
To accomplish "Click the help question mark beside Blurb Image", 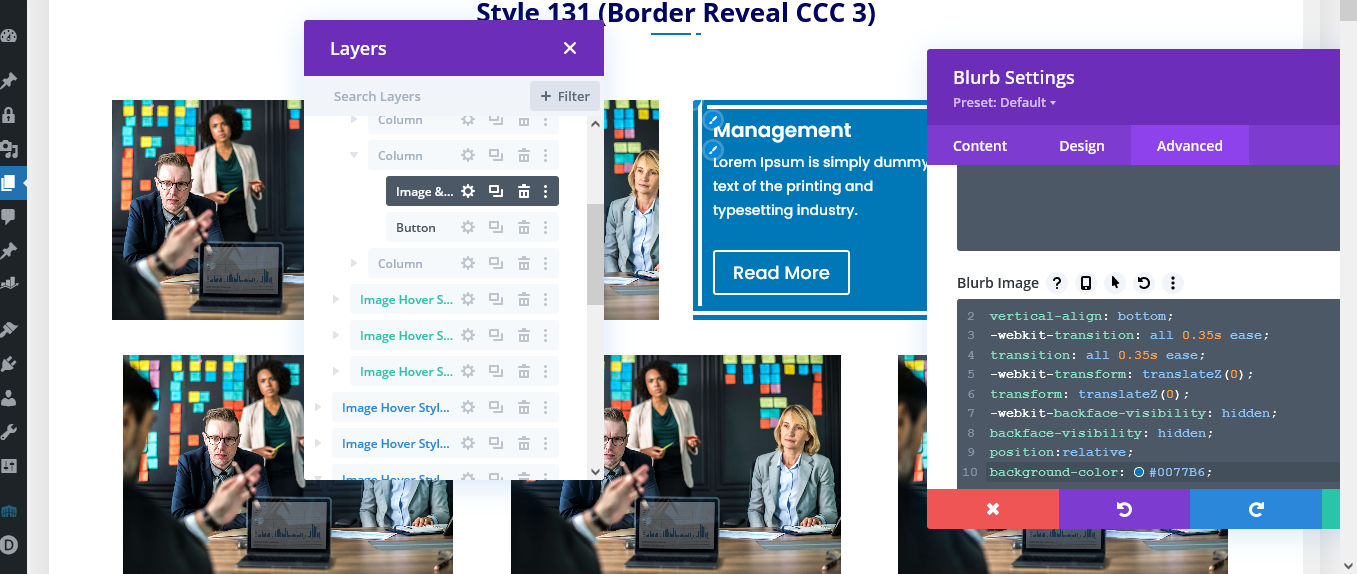I will (x=1057, y=283).
